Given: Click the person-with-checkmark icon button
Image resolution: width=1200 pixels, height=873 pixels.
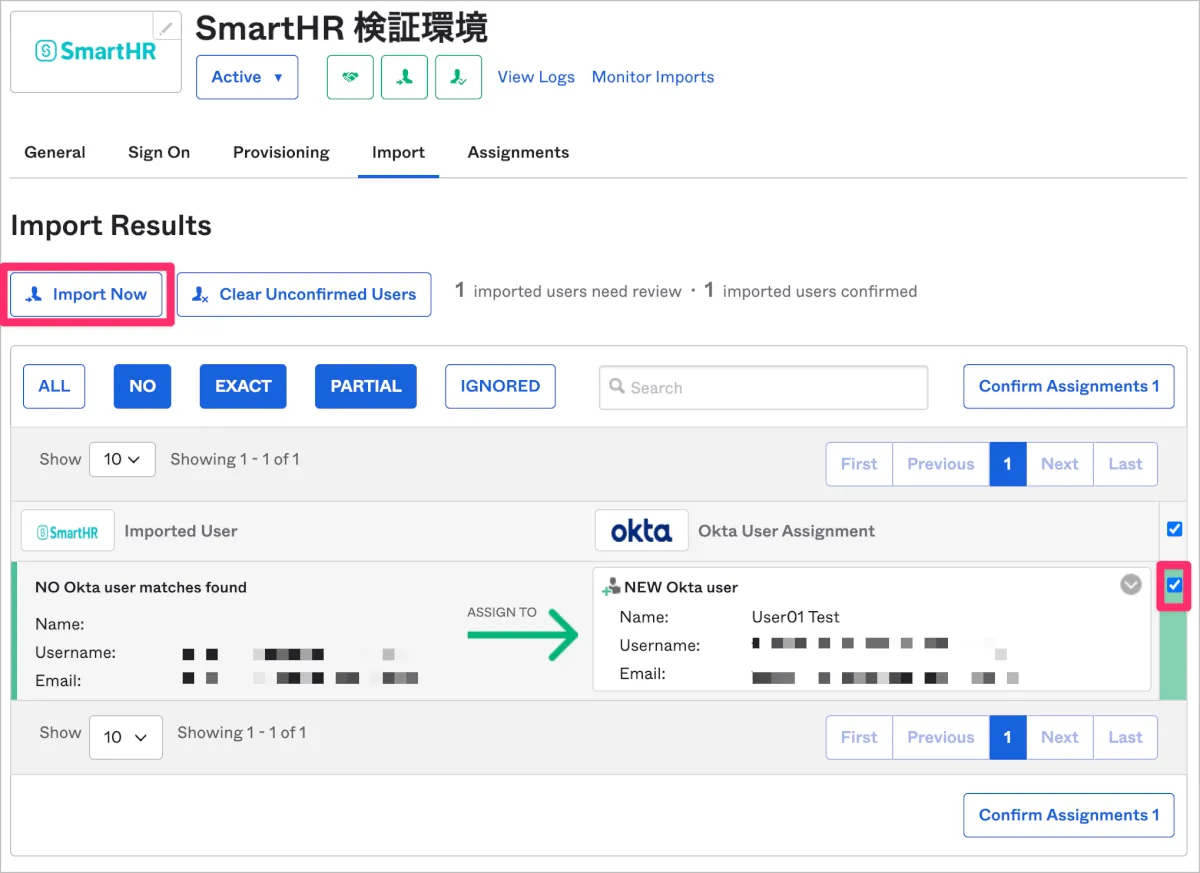Looking at the screenshot, I should [x=458, y=77].
